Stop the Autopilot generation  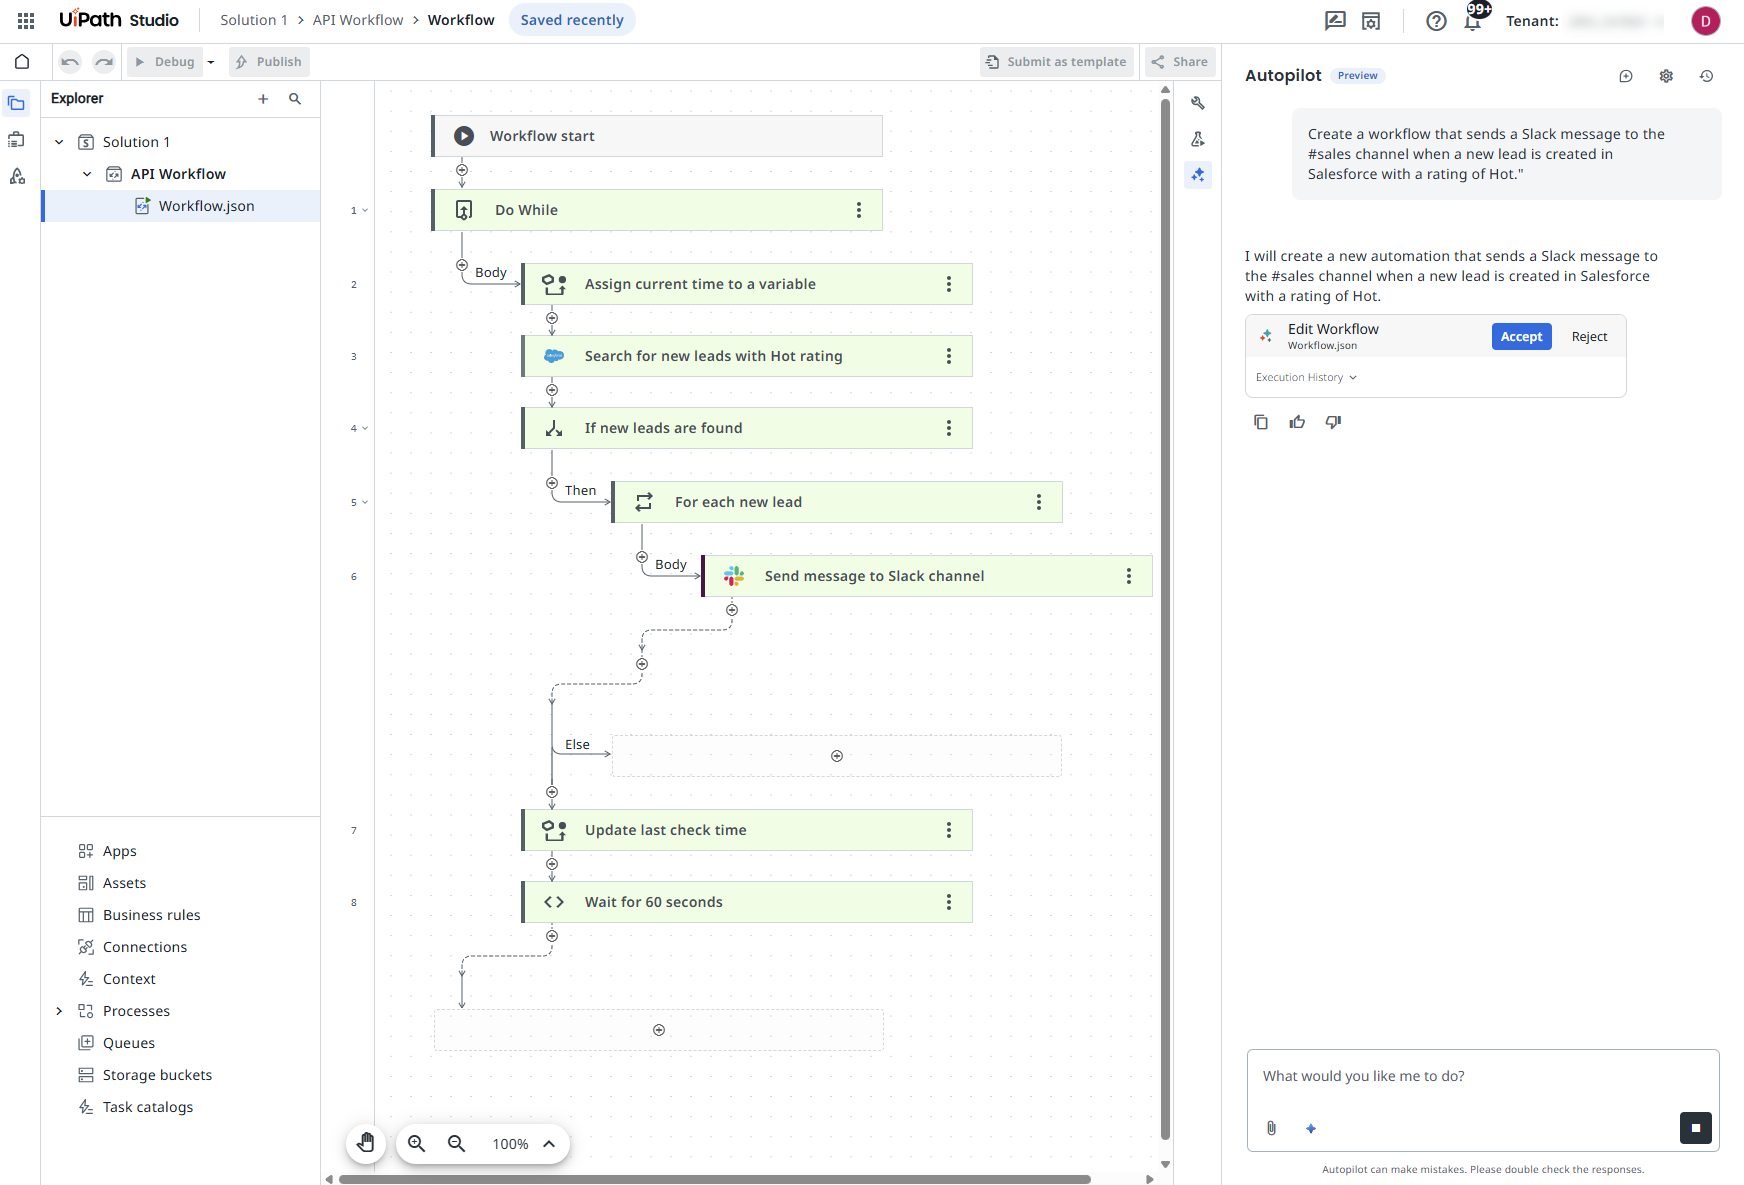(1696, 1128)
